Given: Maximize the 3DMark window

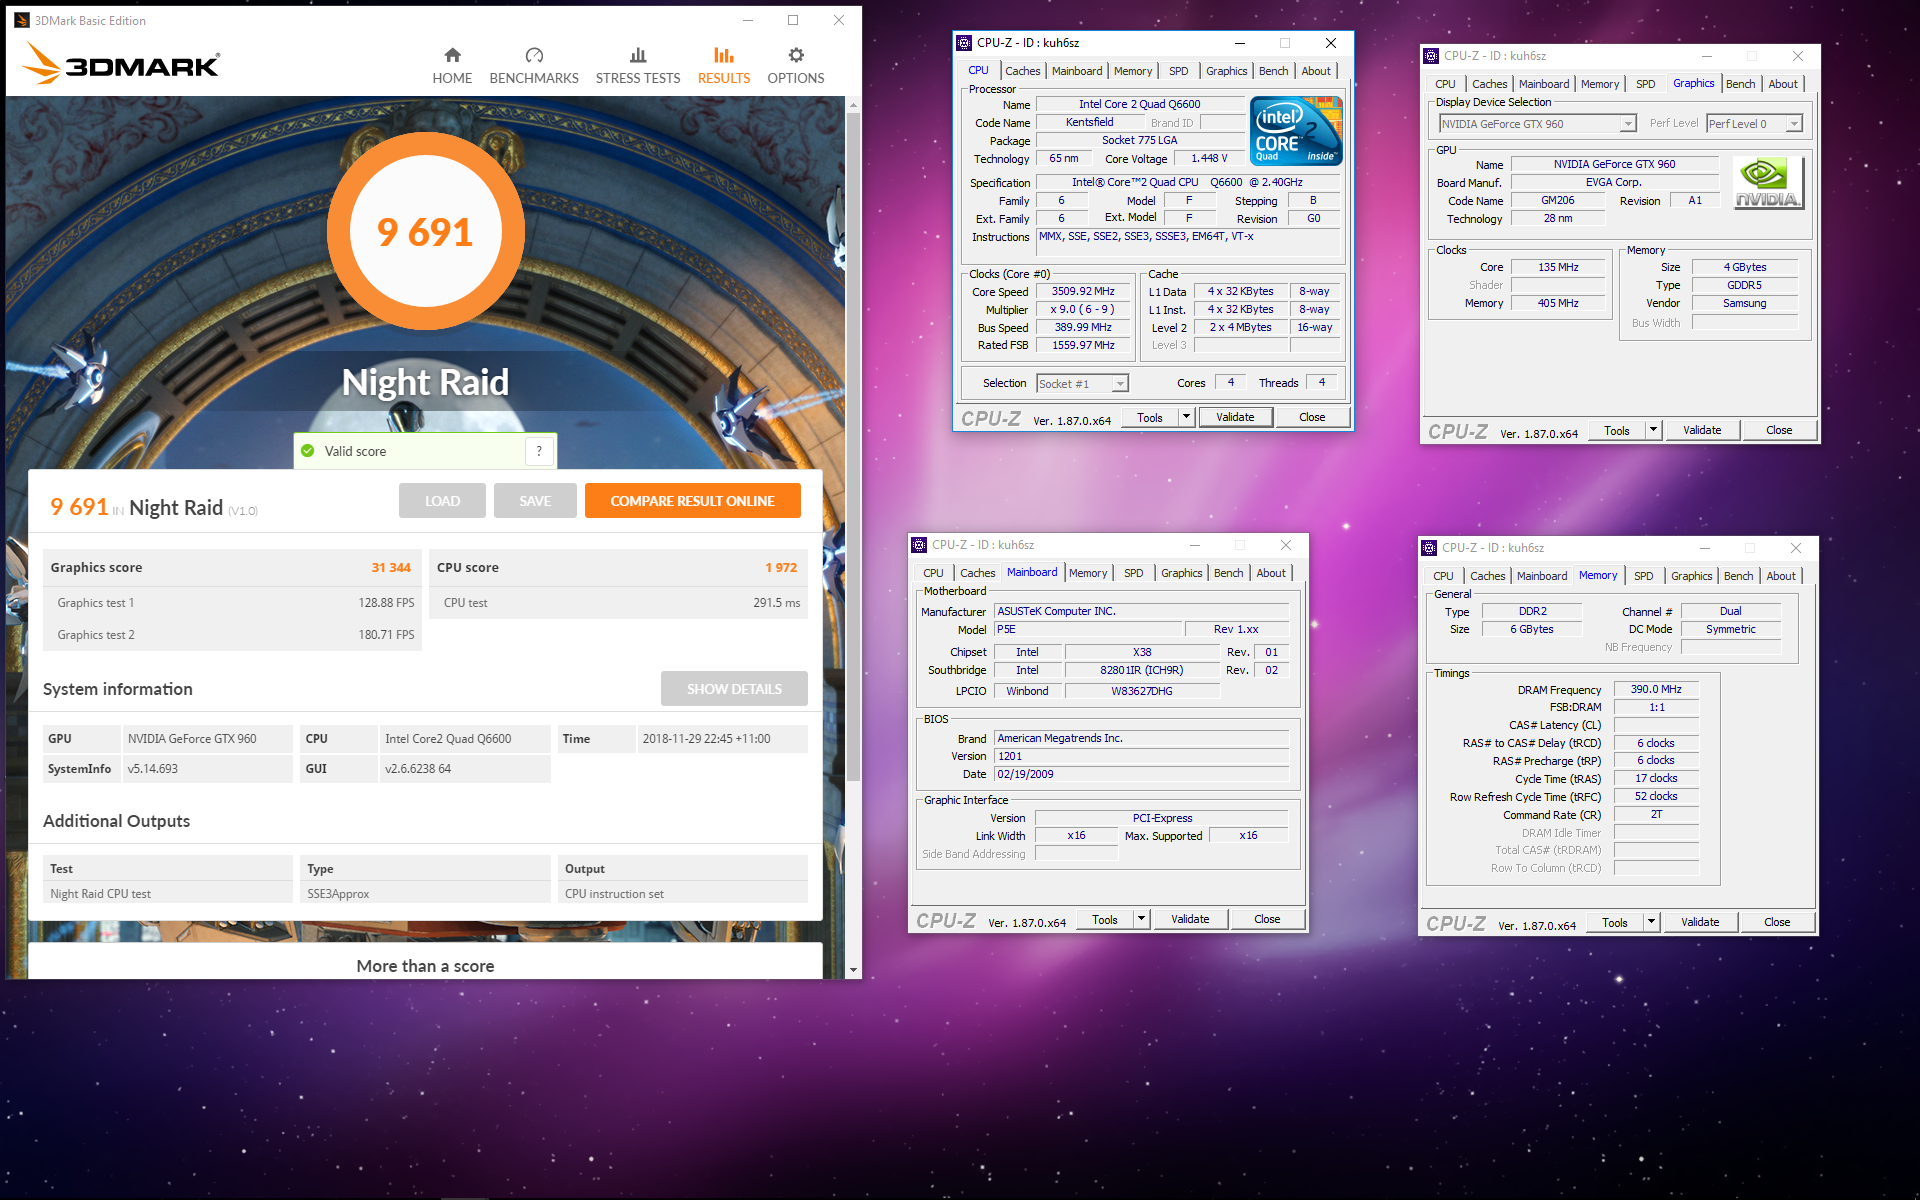Looking at the screenshot, I should pos(793,20).
